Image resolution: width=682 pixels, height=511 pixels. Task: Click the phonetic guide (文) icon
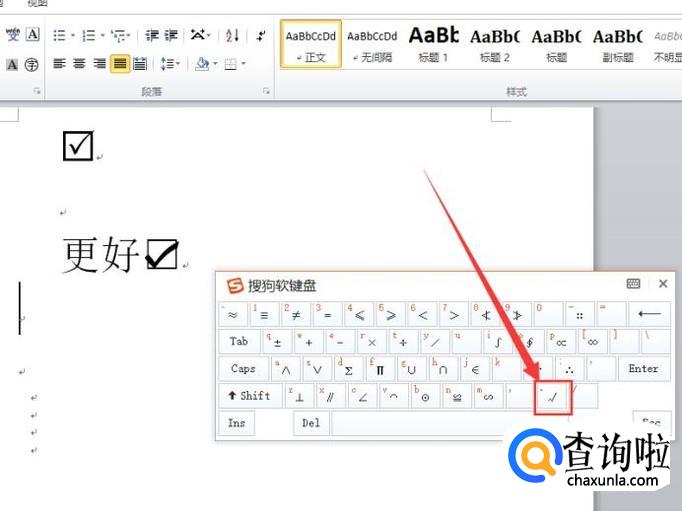13,34
